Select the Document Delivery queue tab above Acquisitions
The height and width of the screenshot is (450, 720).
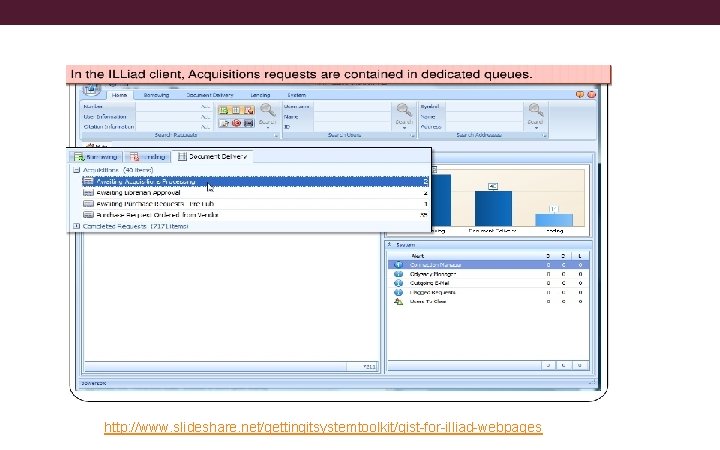point(213,157)
